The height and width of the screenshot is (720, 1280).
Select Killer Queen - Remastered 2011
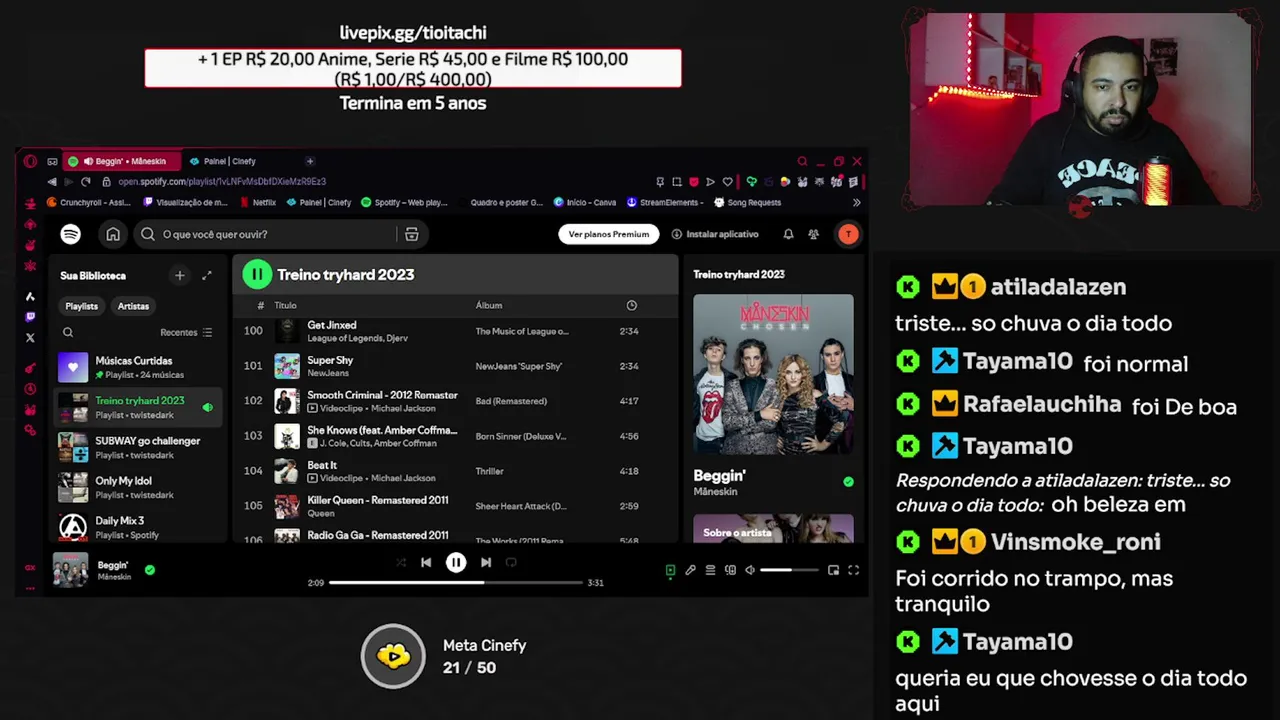(455, 506)
